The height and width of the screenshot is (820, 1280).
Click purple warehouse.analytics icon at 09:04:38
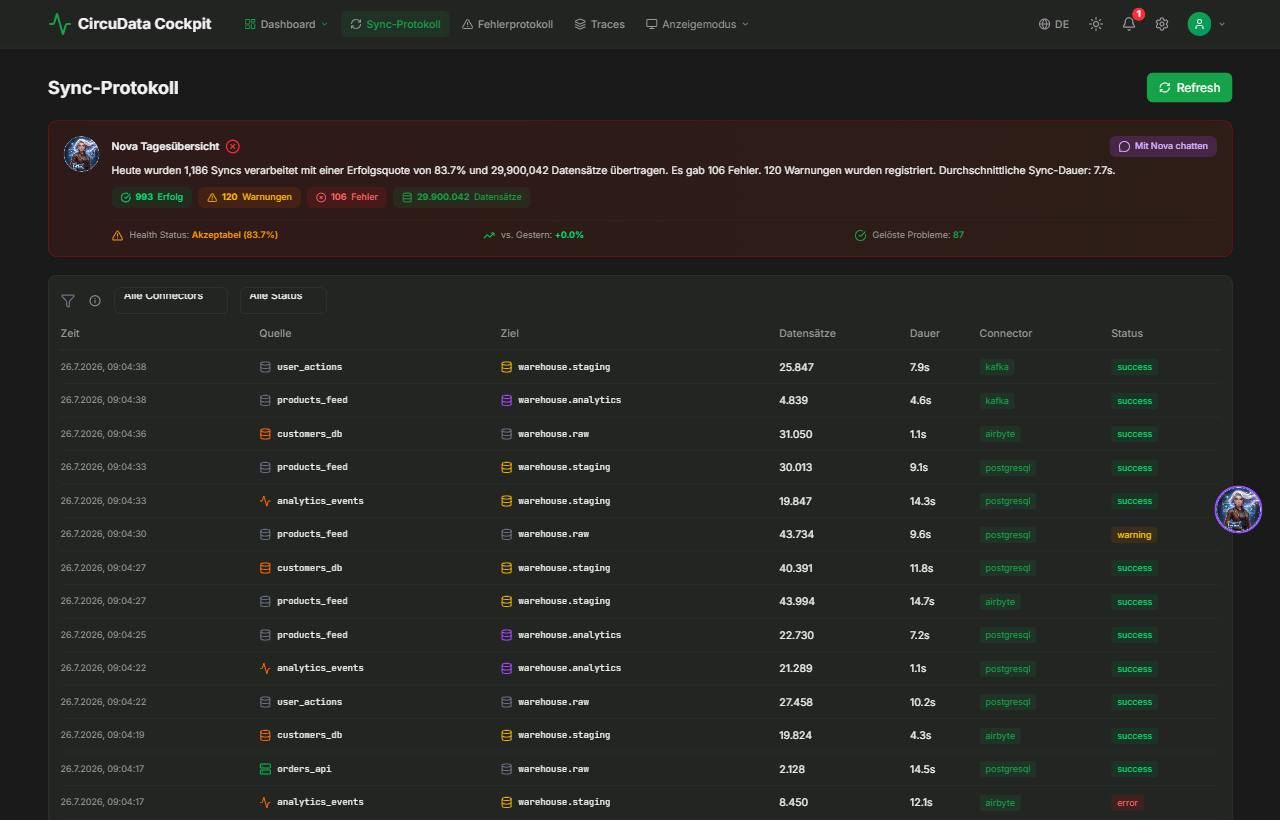point(506,400)
